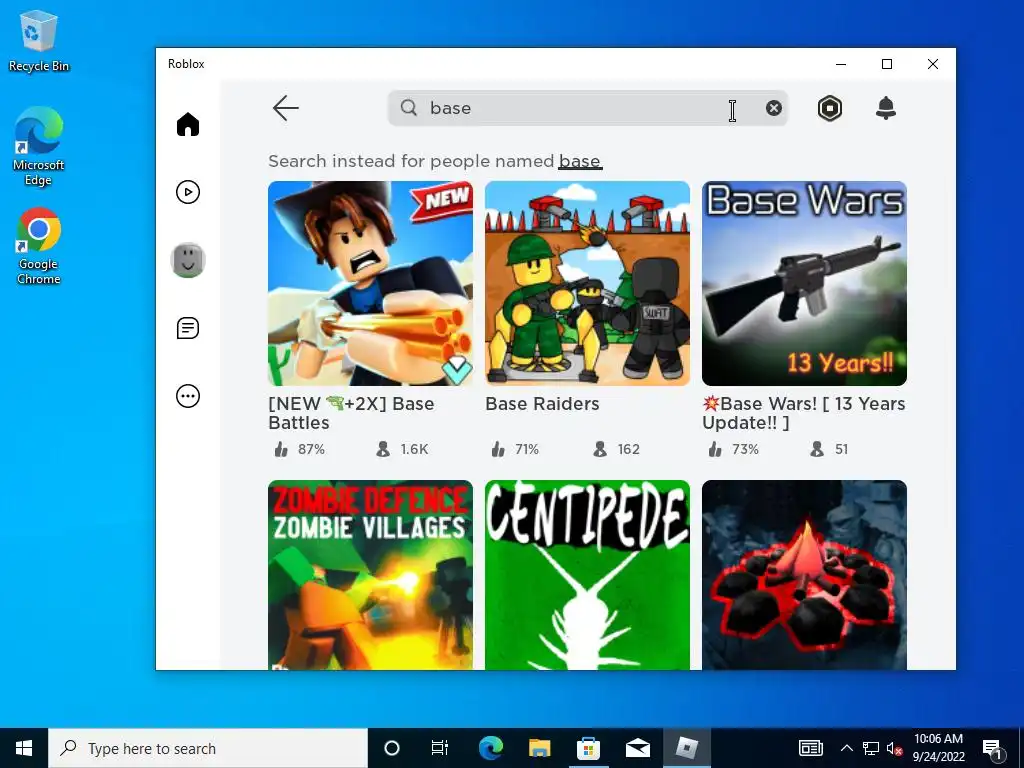Open Base Wars 13 Years thumbnail
The width and height of the screenshot is (1024, 768).
click(x=805, y=283)
